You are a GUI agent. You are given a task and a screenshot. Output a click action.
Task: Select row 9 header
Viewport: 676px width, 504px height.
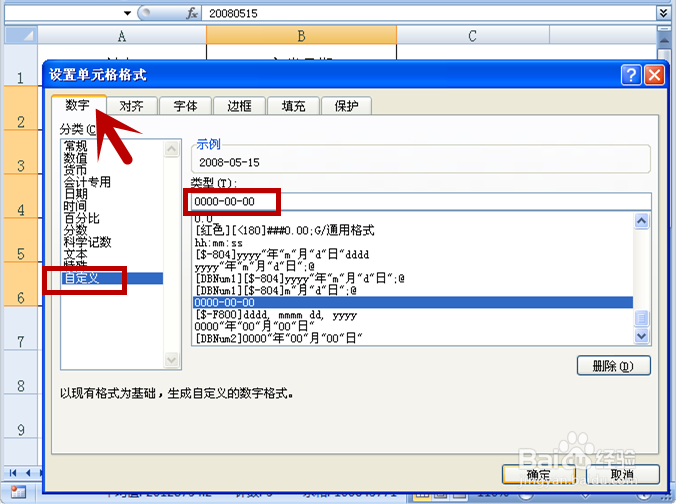[21, 416]
